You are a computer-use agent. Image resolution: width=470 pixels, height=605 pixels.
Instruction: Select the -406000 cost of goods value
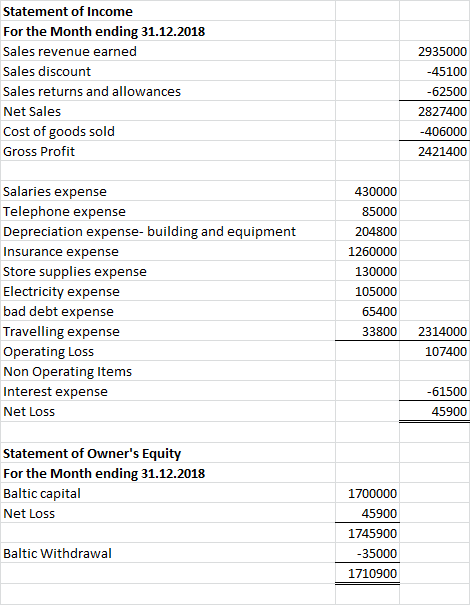coord(434,131)
